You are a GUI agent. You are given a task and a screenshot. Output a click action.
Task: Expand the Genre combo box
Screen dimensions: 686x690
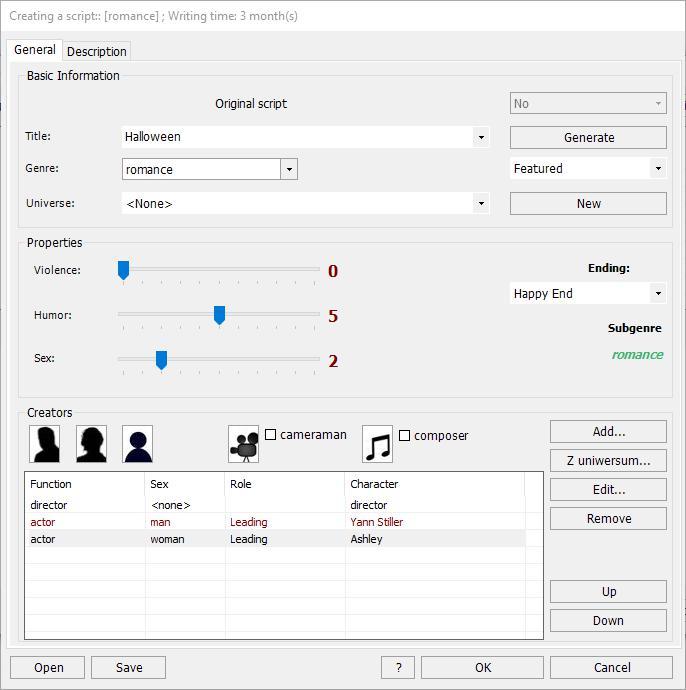pyautogui.click(x=289, y=169)
